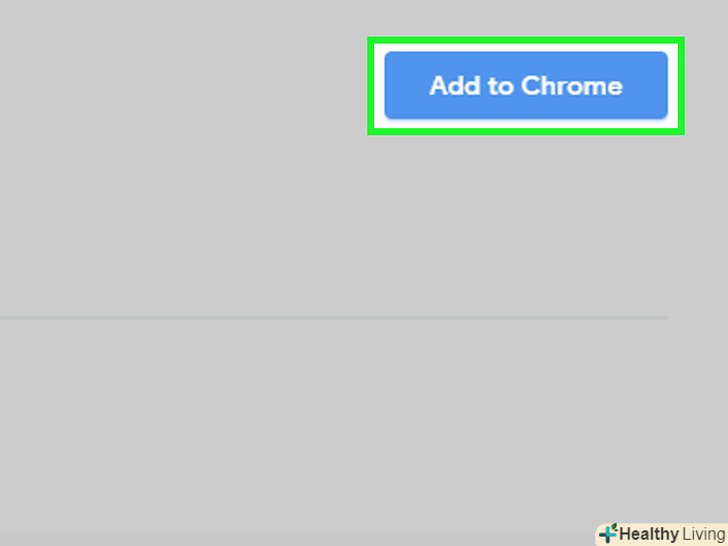728x546 pixels.
Task: Click the blank gray space left of the button
Action: pos(186,85)
